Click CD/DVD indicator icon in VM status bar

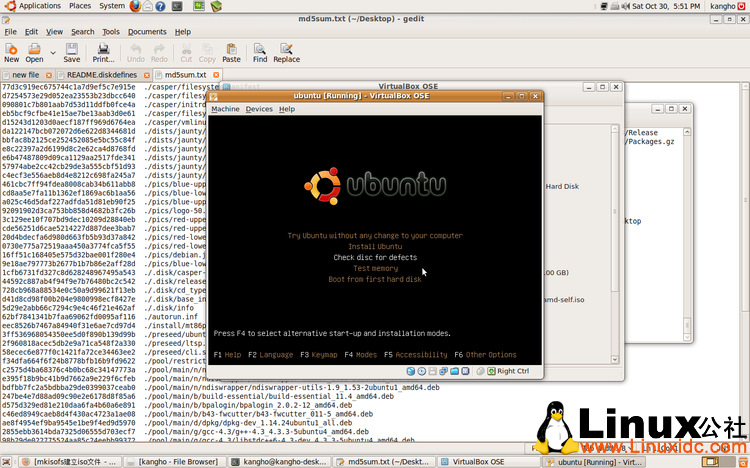coord(421,371)
